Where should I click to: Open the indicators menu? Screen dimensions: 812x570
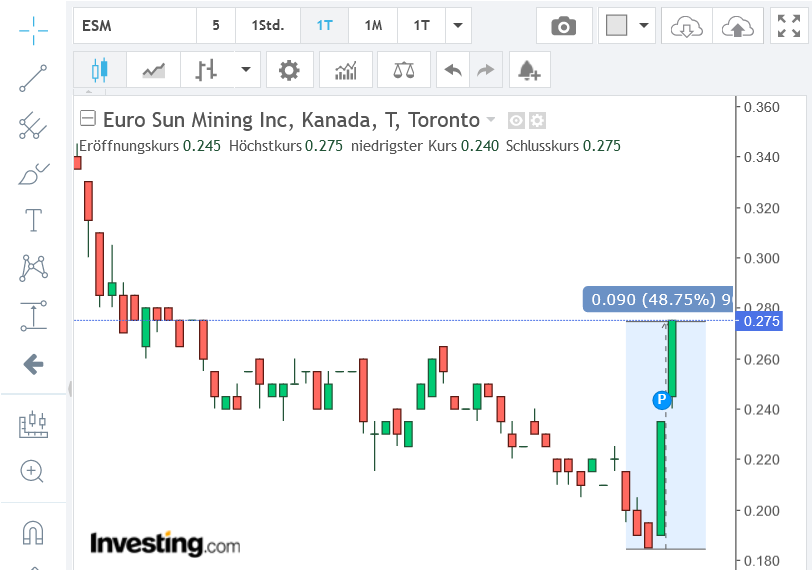(x=346, y=69)
